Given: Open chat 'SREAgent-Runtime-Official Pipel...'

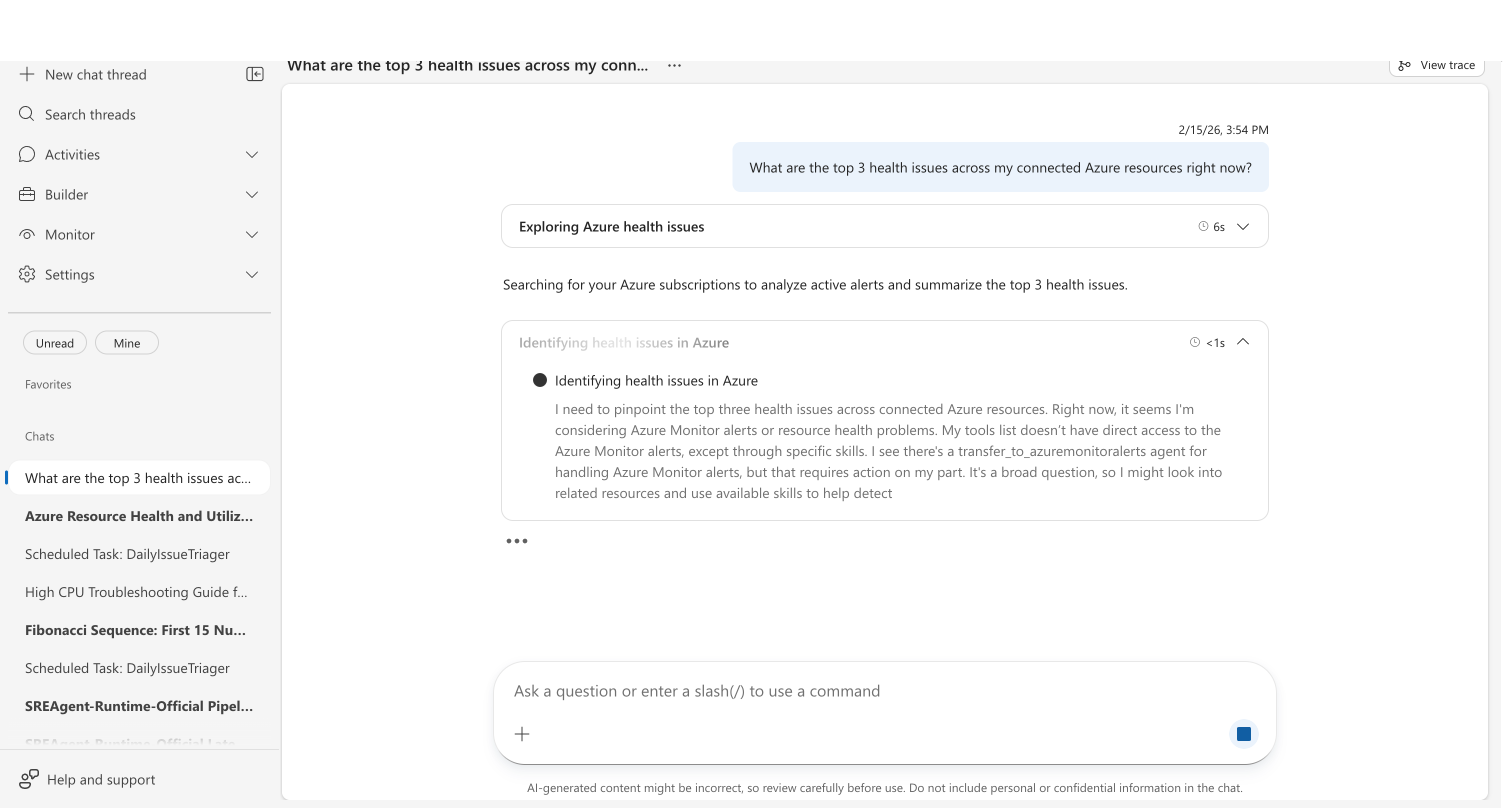Looking at the screenshot, I should [x=138, y=706].
